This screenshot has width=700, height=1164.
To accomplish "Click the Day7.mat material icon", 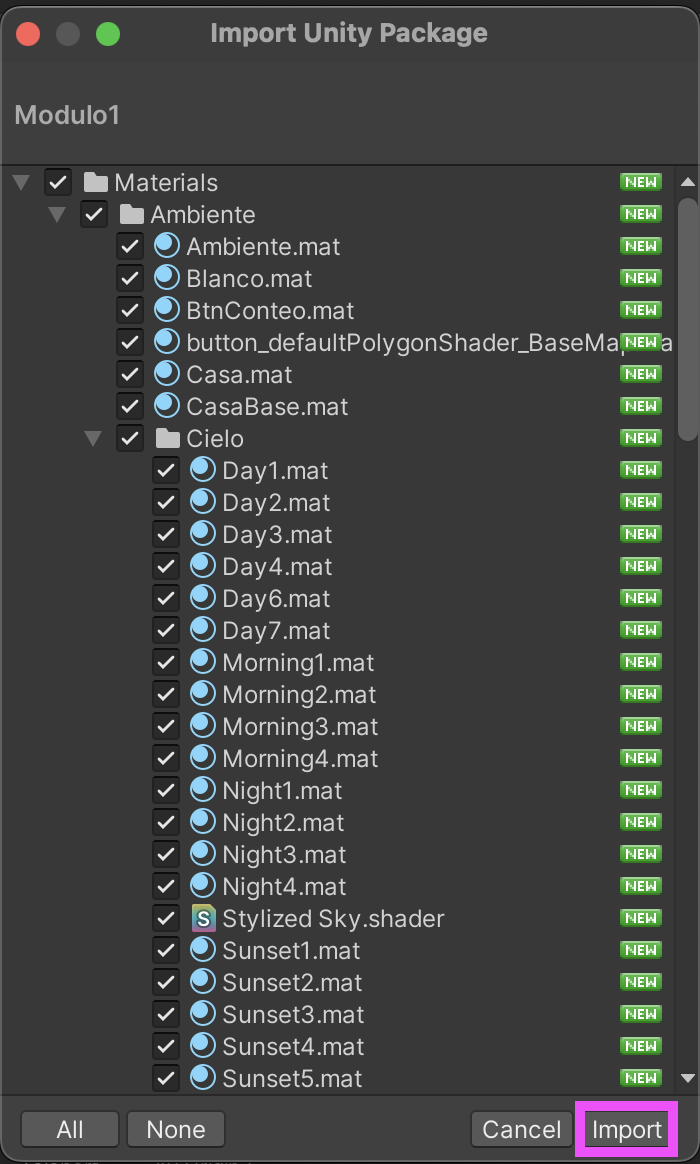I will coord(203,630).
